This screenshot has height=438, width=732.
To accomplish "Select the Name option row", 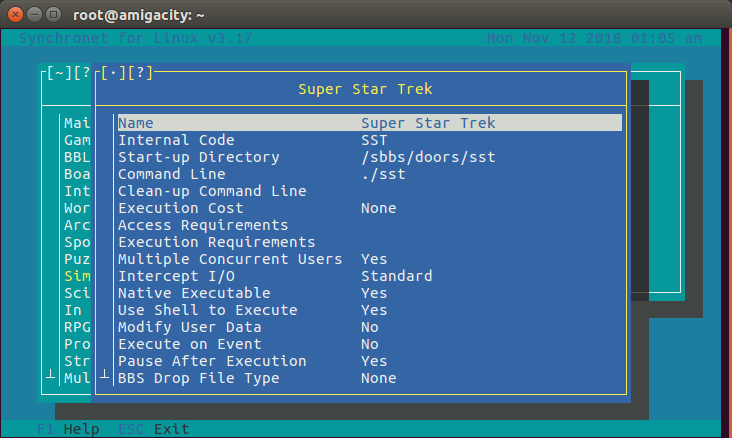I will 369,123.
